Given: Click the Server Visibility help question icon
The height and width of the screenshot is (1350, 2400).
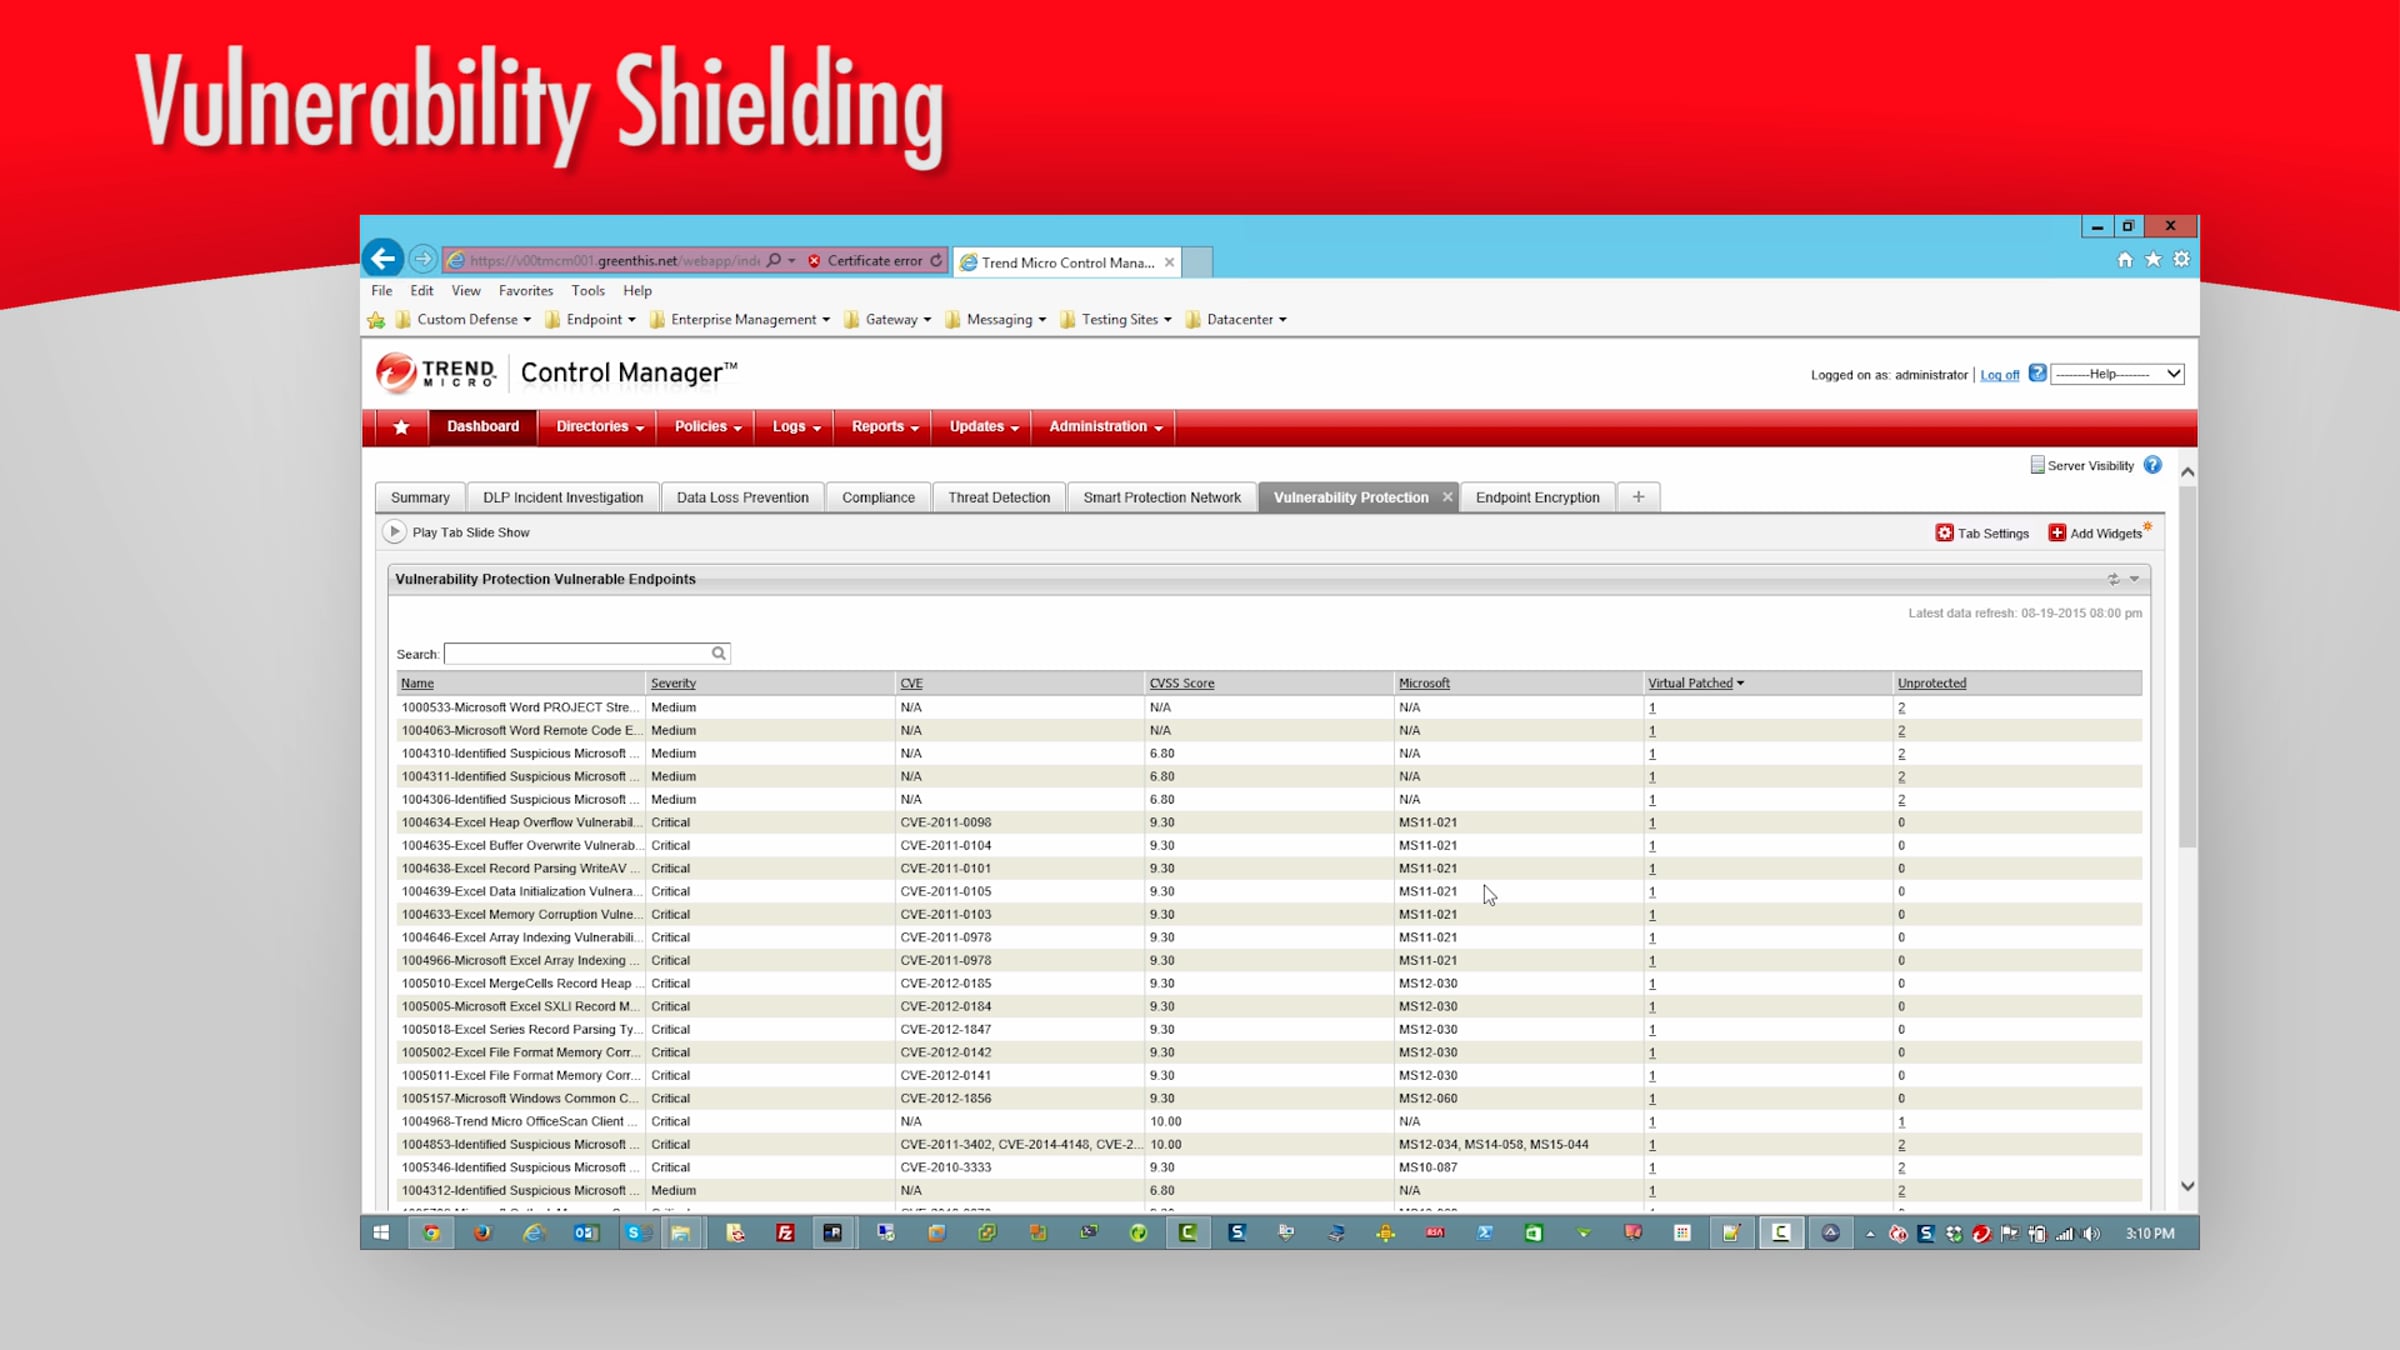Looking at the screenshot, I should (x=2153, y=465).
